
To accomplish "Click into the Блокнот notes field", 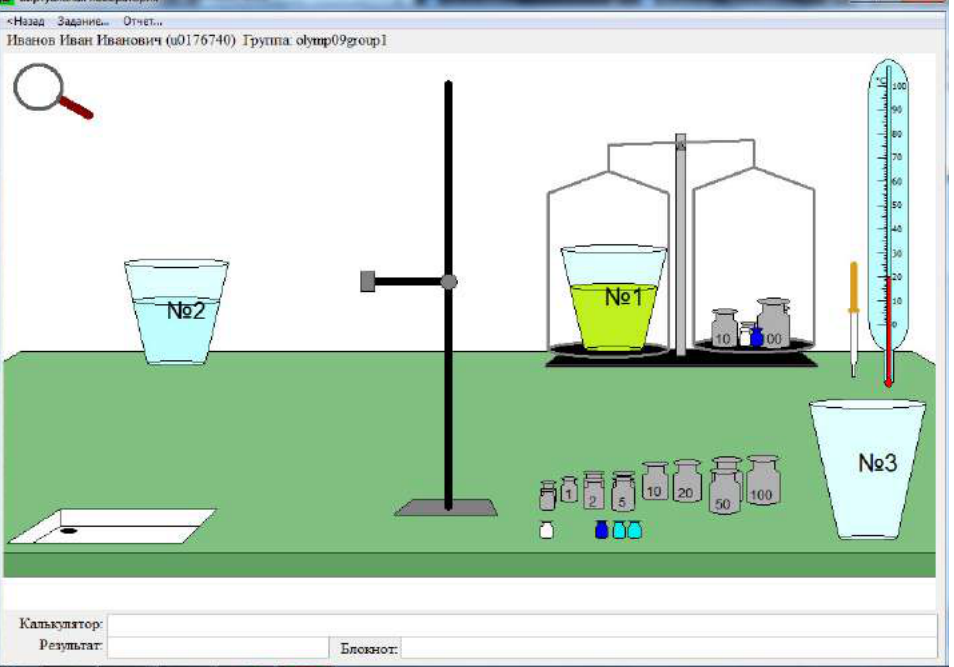I will coord(669,648).
